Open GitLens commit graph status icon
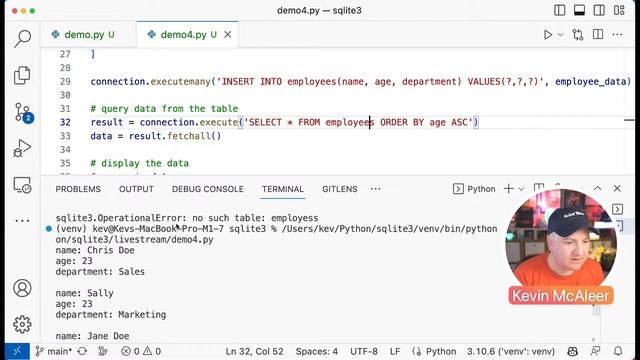The width and height of the screenshot is (640, 360). pos(103,351)
